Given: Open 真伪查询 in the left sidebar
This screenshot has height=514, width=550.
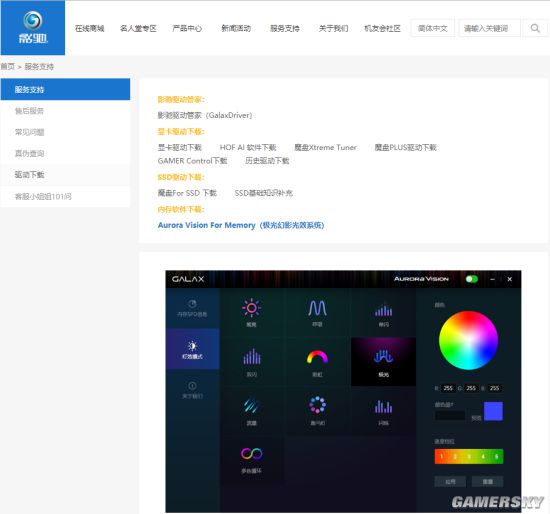Looking at the screenshot, I should [65, 153].
